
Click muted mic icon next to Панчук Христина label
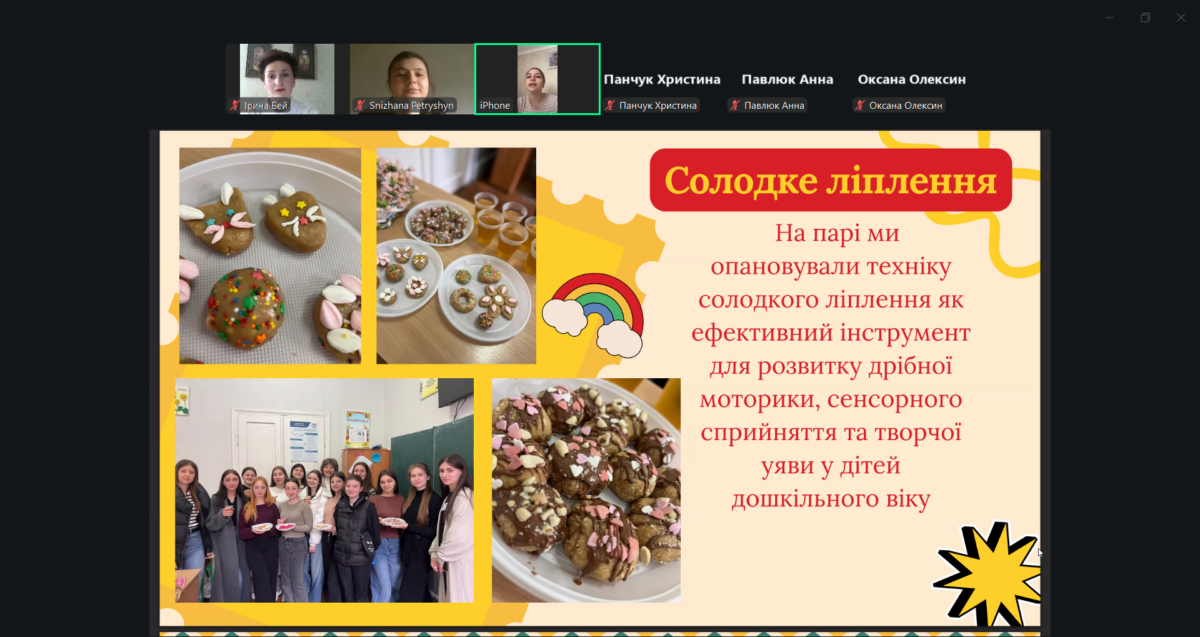pyautogui.click(x=610, y=105)
